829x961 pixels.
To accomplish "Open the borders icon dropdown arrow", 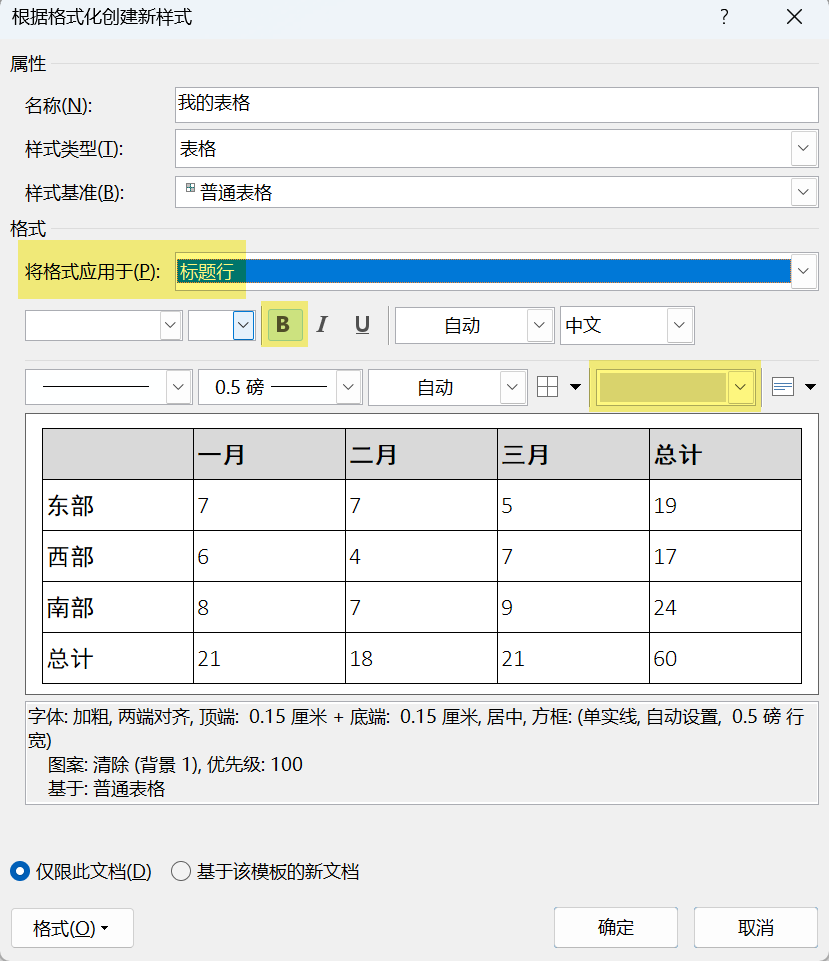I will click(575, 387).
